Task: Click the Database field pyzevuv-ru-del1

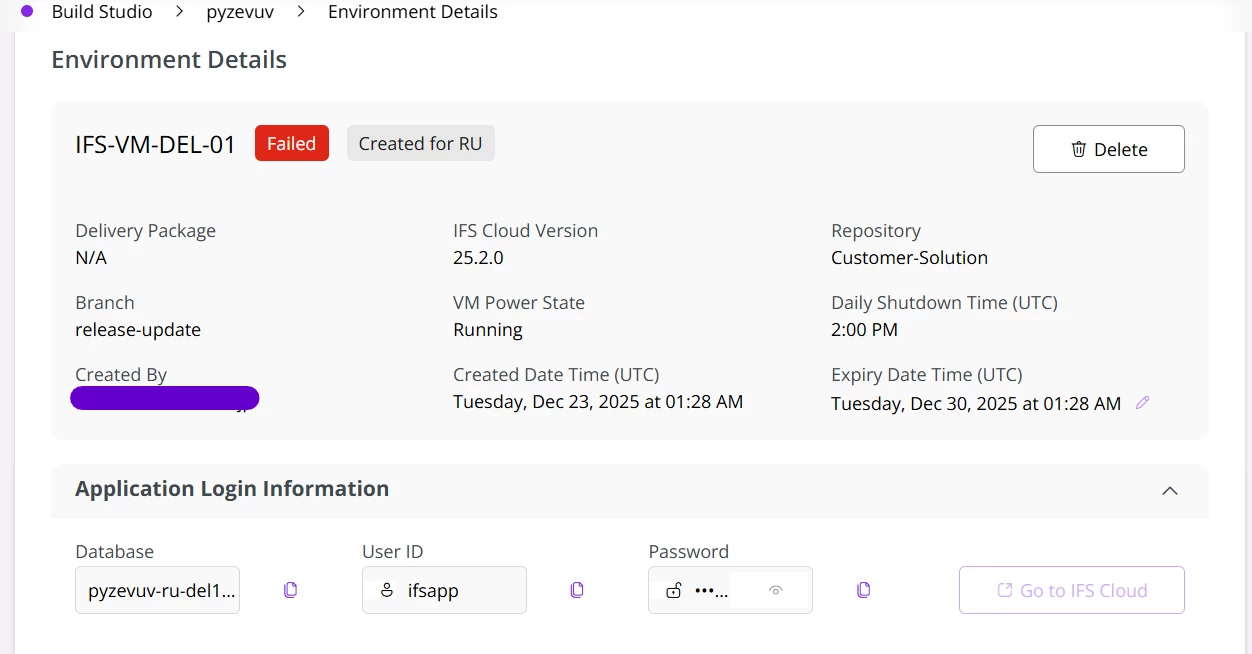Action: pyautogui.click(x=158, y=590)
